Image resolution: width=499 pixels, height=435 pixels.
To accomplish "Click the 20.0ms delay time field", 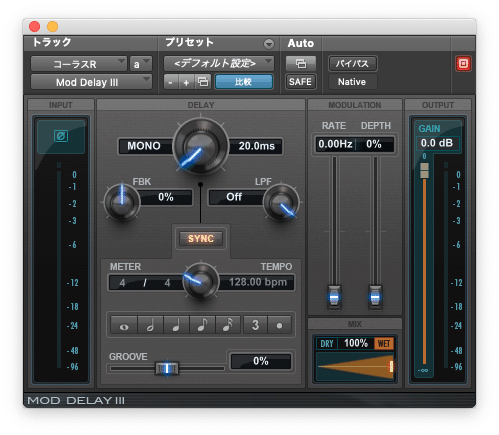I will tap(256, 146).
